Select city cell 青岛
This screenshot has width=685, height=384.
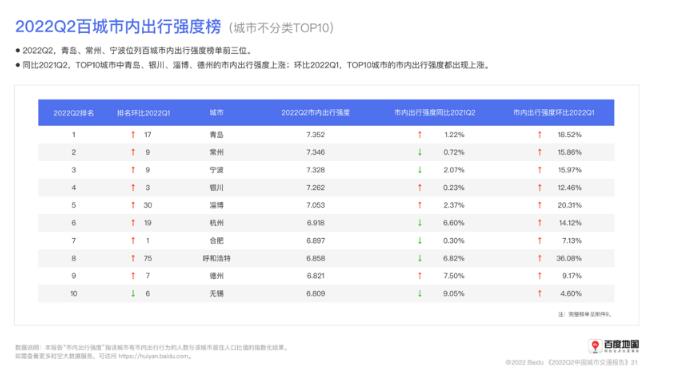coord(216,135)
